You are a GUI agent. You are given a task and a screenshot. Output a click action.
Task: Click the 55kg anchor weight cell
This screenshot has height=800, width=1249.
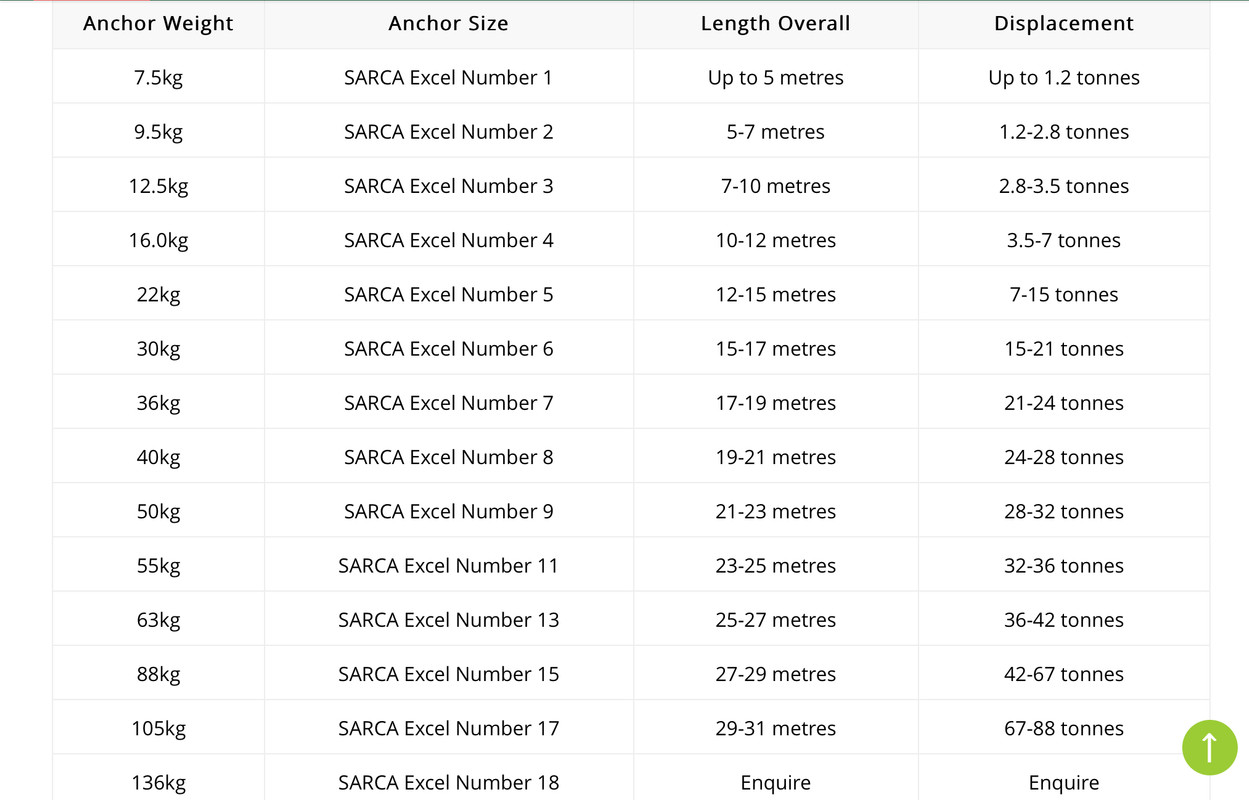158,564
